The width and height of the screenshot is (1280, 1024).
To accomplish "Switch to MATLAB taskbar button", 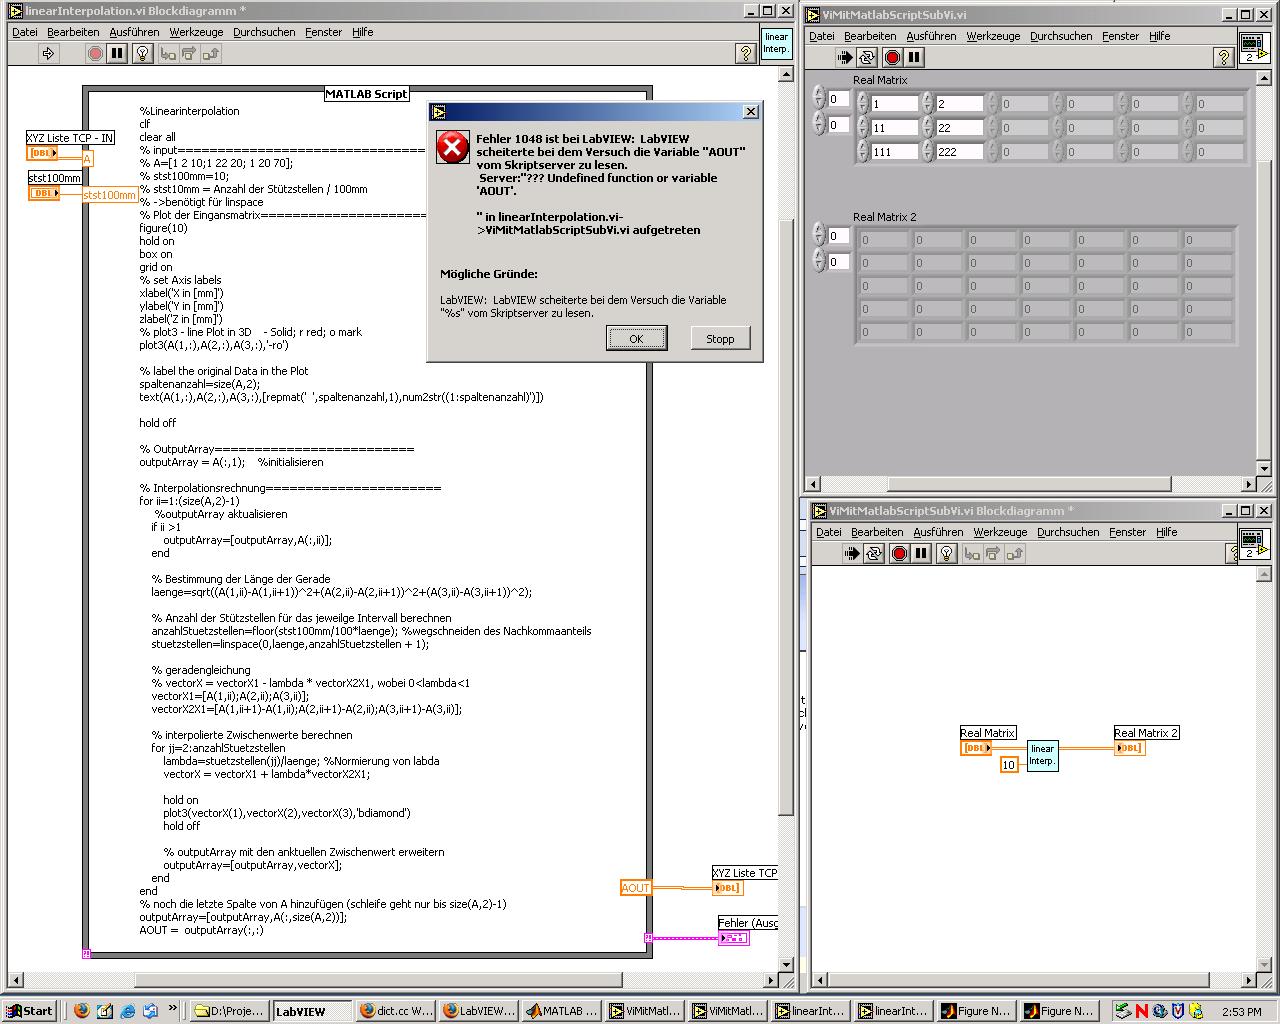I will [562, 1011].
